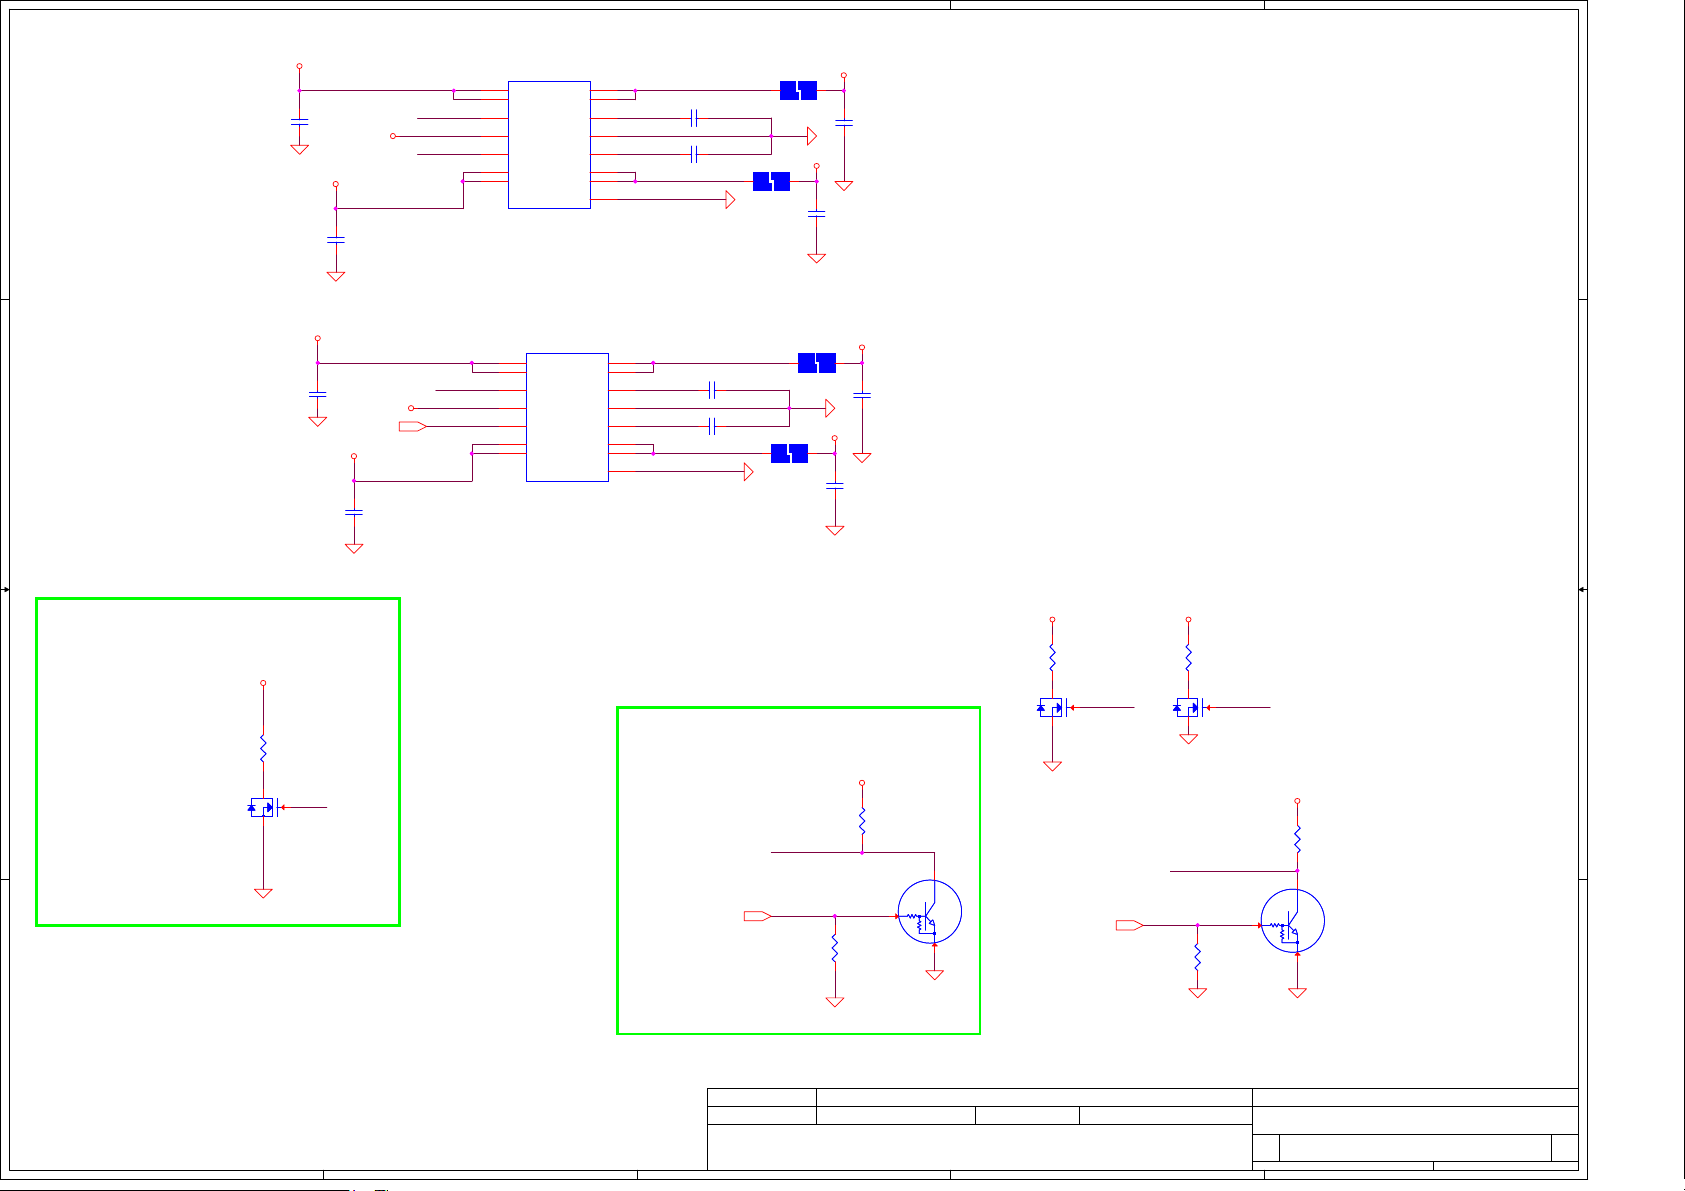
Task: Select the input port on the lower IC's left pins
Action: [412, 427]
